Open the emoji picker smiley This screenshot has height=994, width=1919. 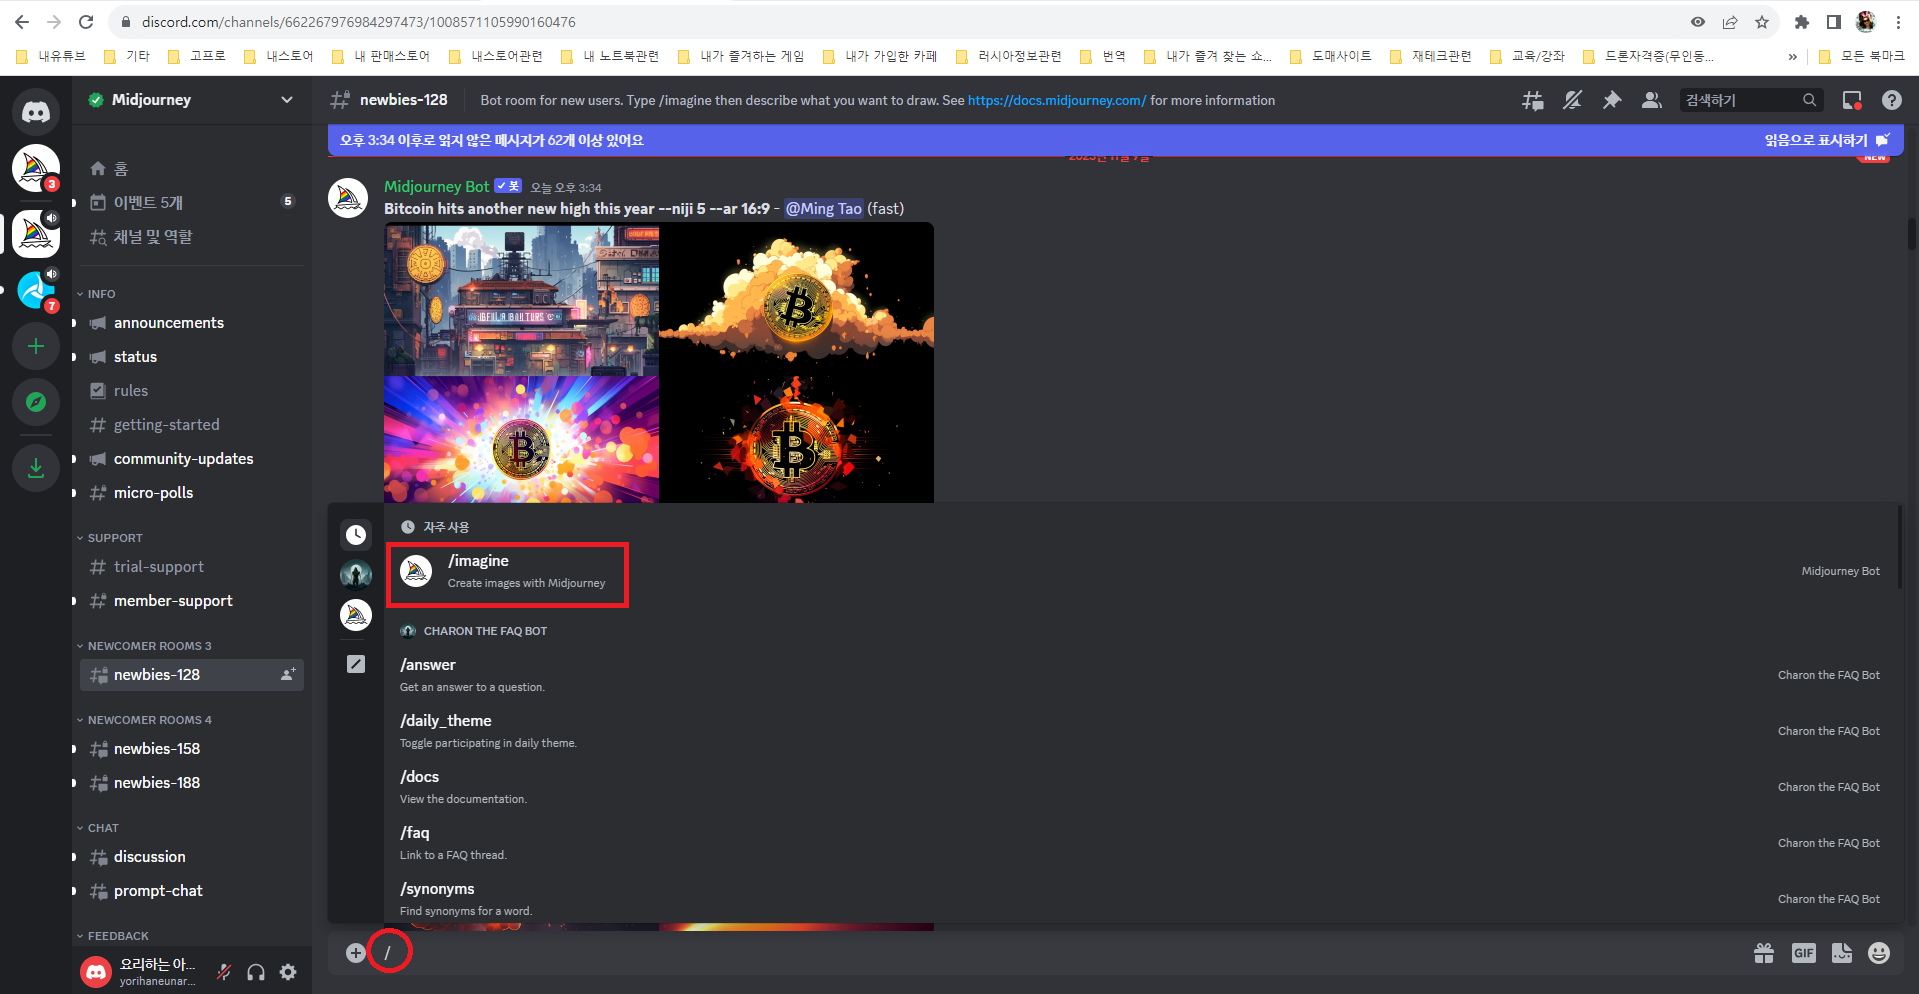coord(1879,953)
